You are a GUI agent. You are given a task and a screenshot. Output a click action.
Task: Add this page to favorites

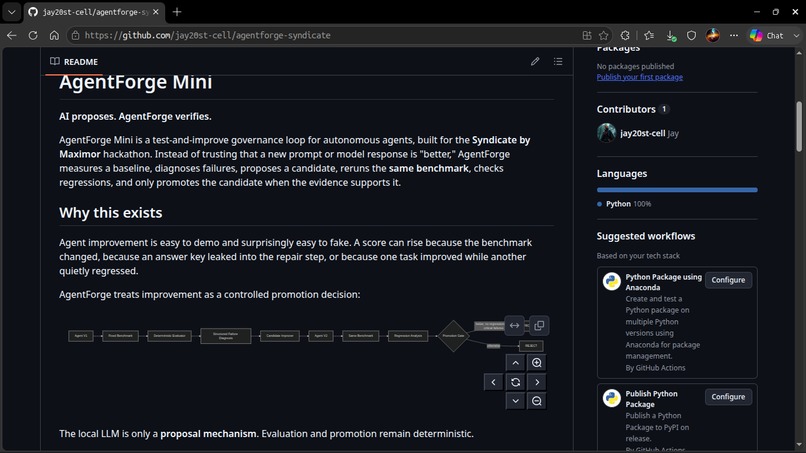(603, 35)
